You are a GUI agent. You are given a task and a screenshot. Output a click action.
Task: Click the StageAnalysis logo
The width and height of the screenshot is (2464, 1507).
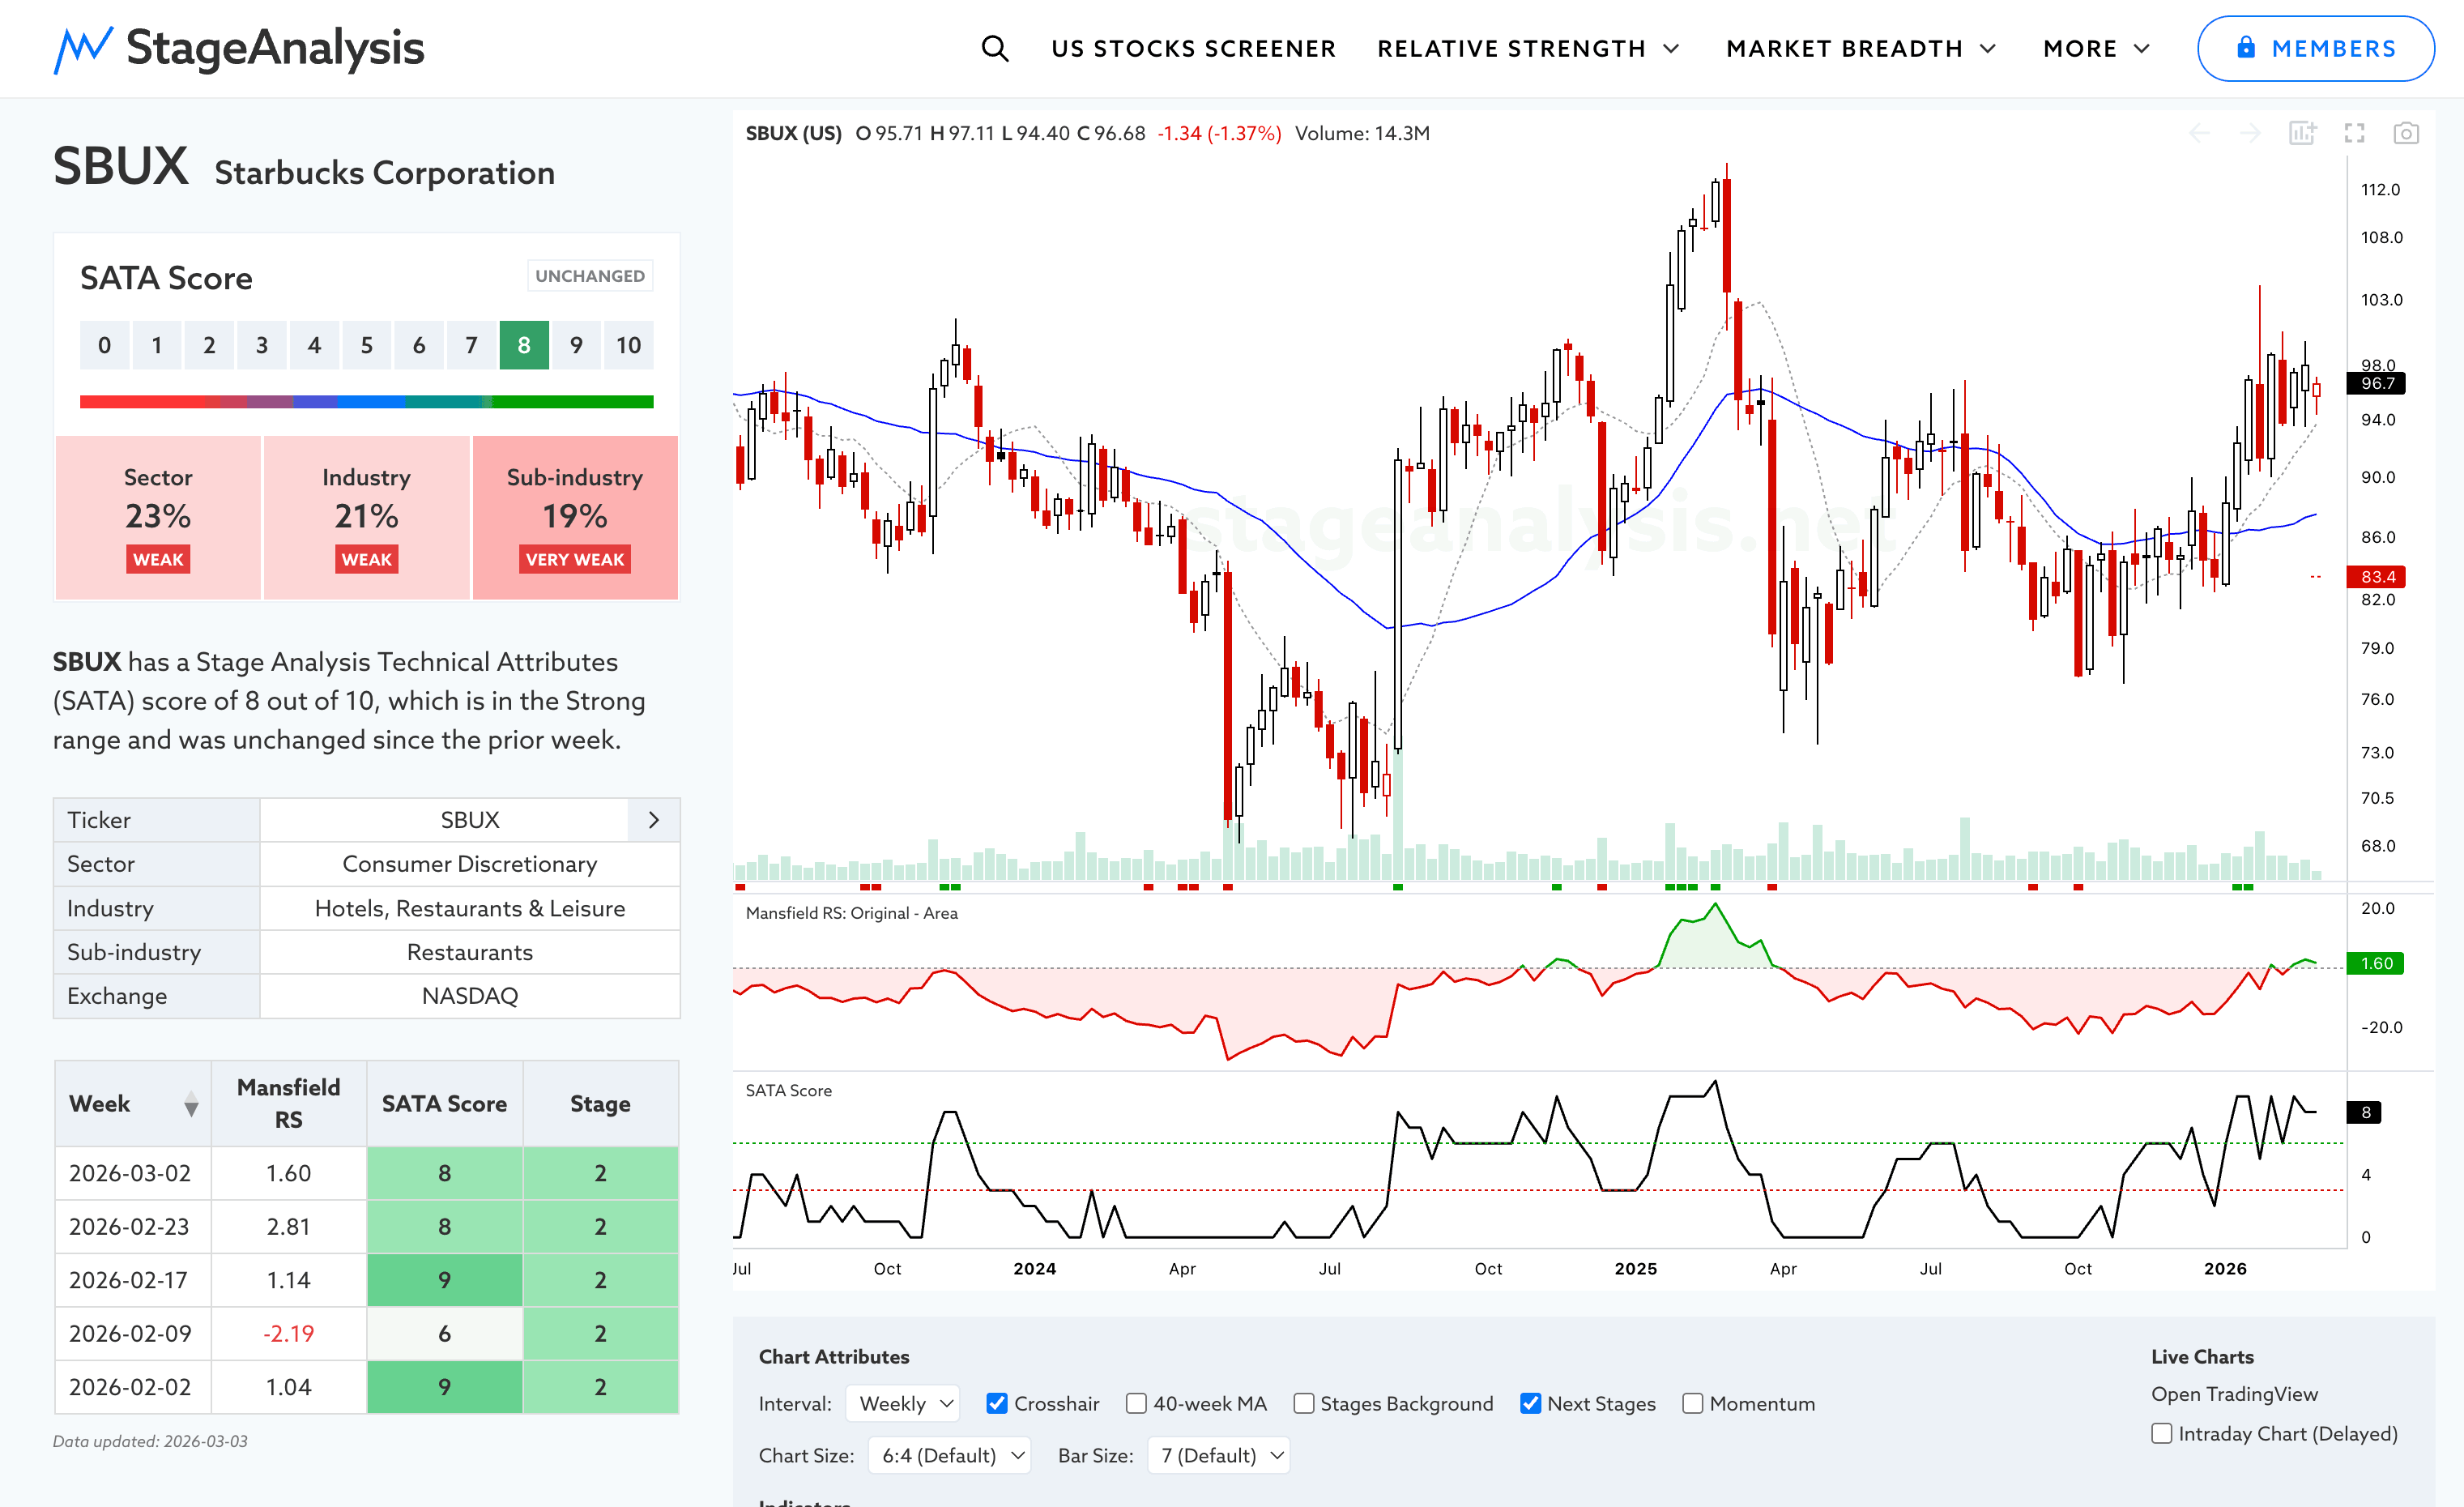click(x=238, y=48)
